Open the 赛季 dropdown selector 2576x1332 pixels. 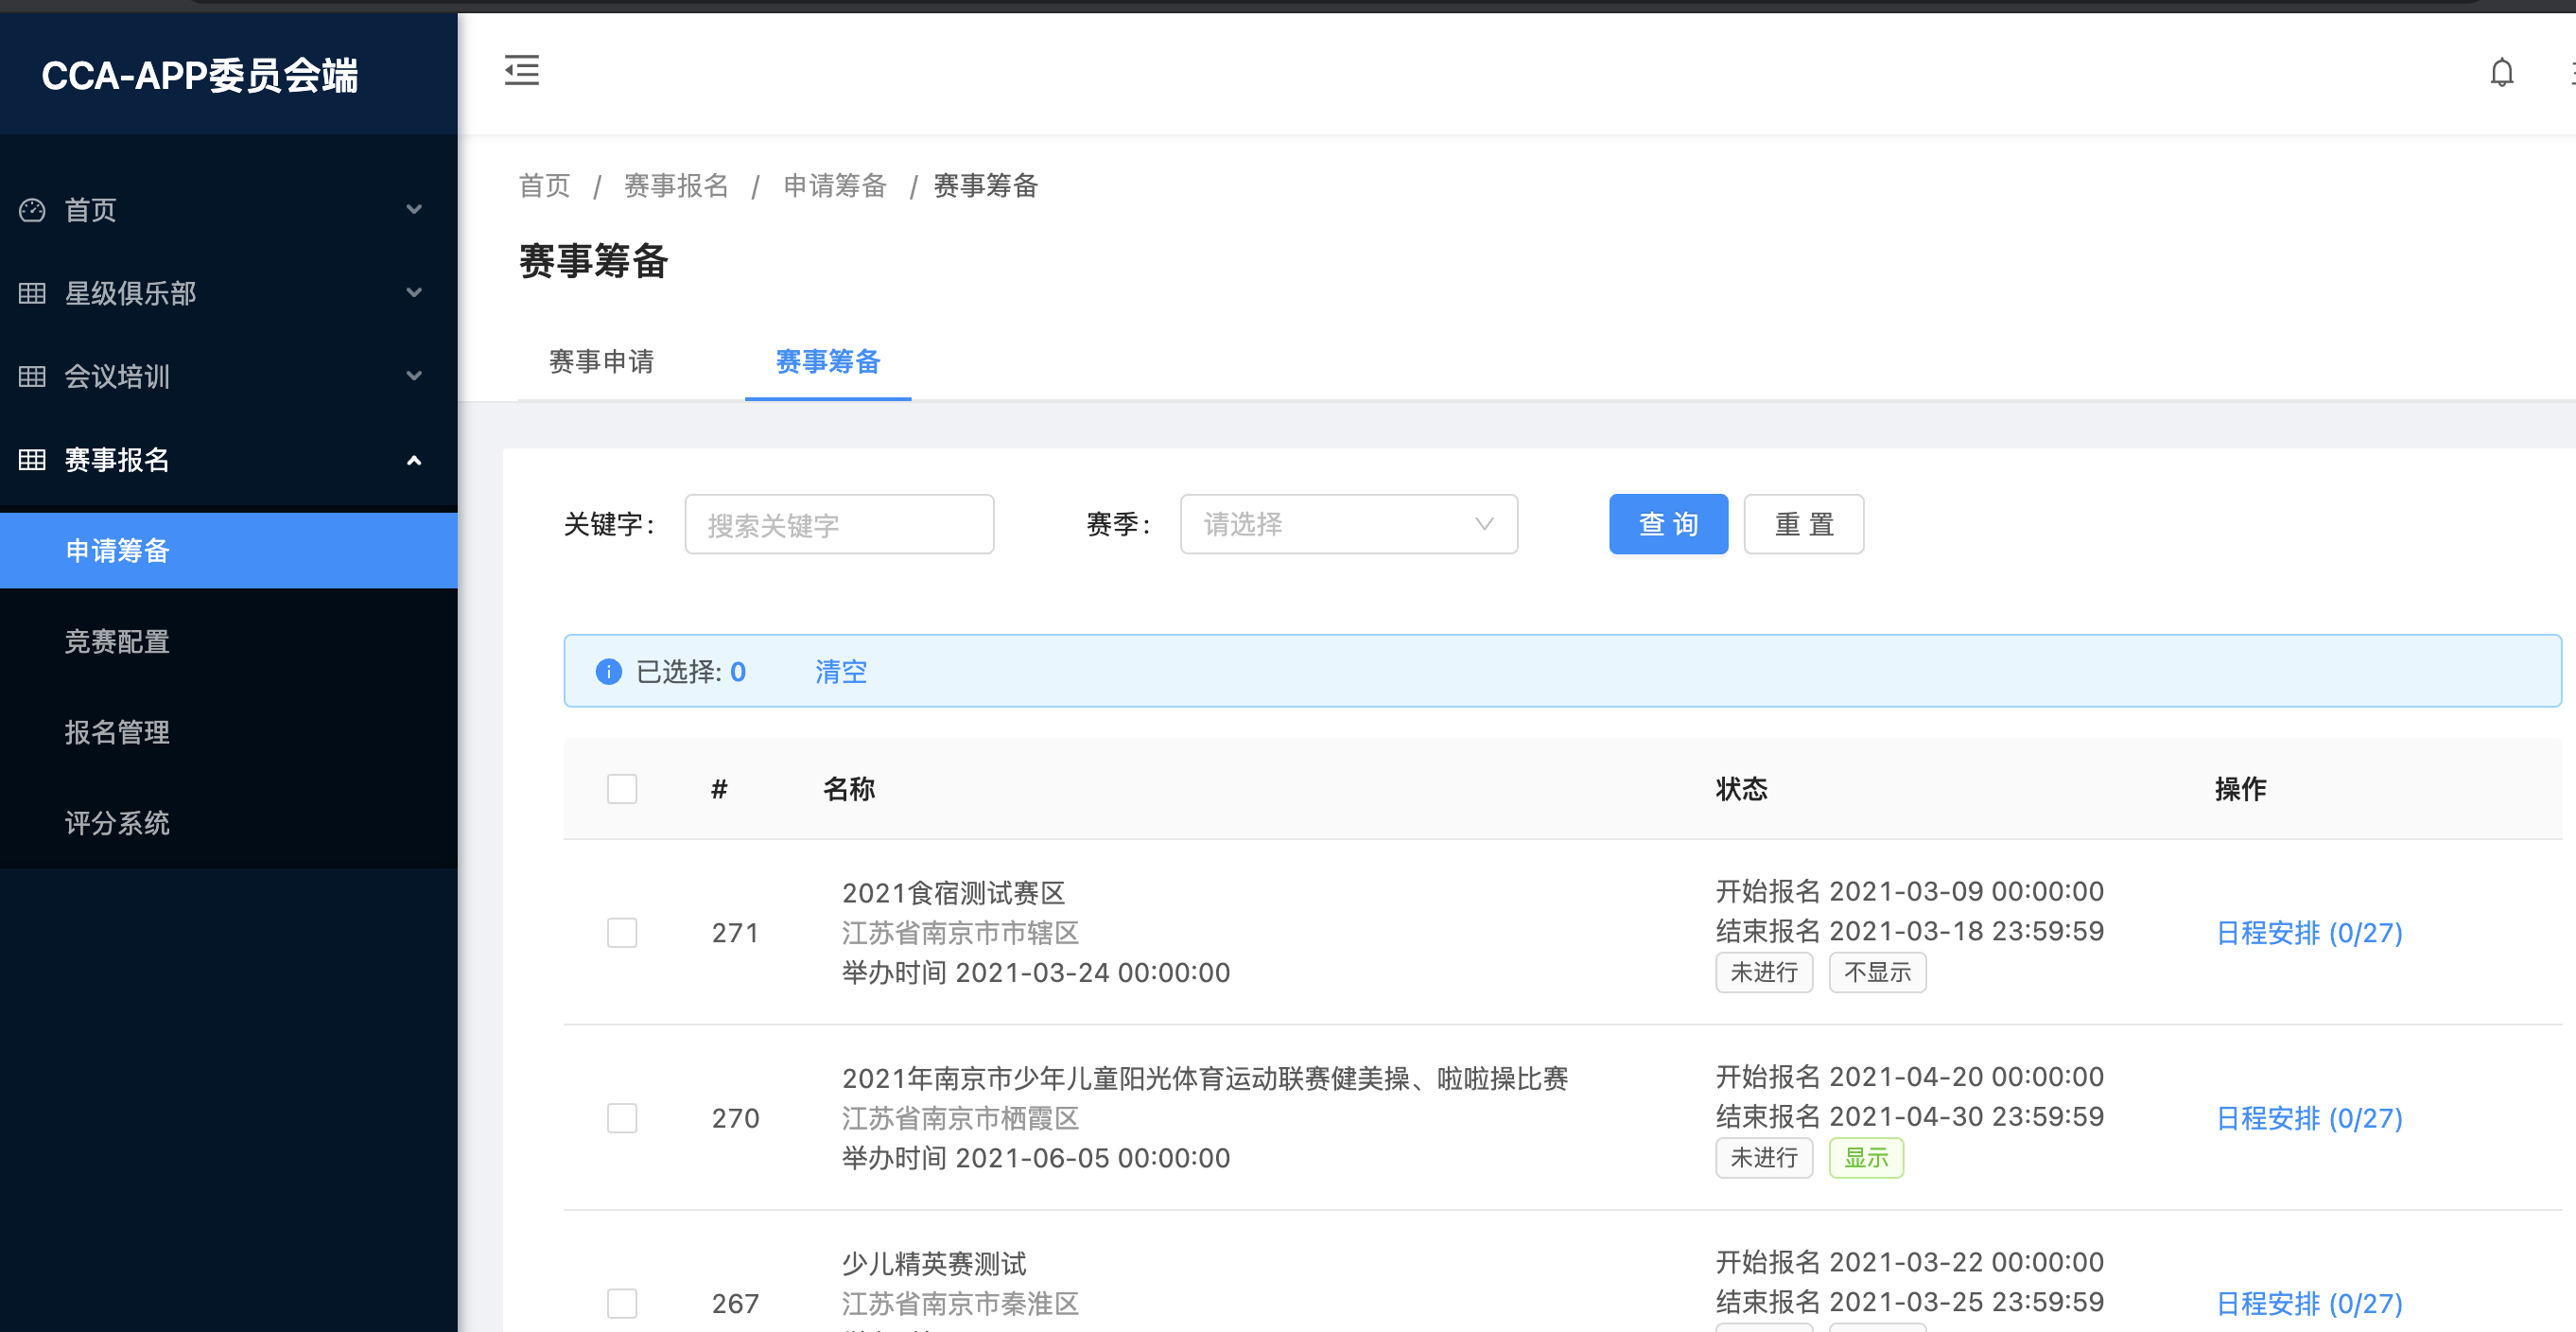pos(1348,524)
